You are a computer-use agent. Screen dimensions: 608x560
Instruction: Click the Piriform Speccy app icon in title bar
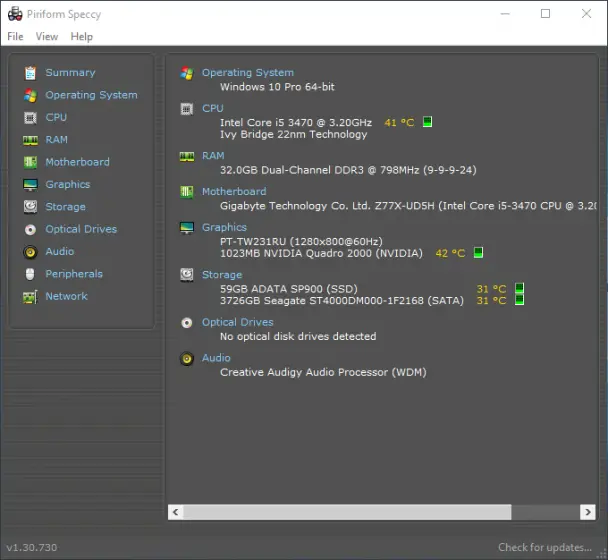pos(15,14)
